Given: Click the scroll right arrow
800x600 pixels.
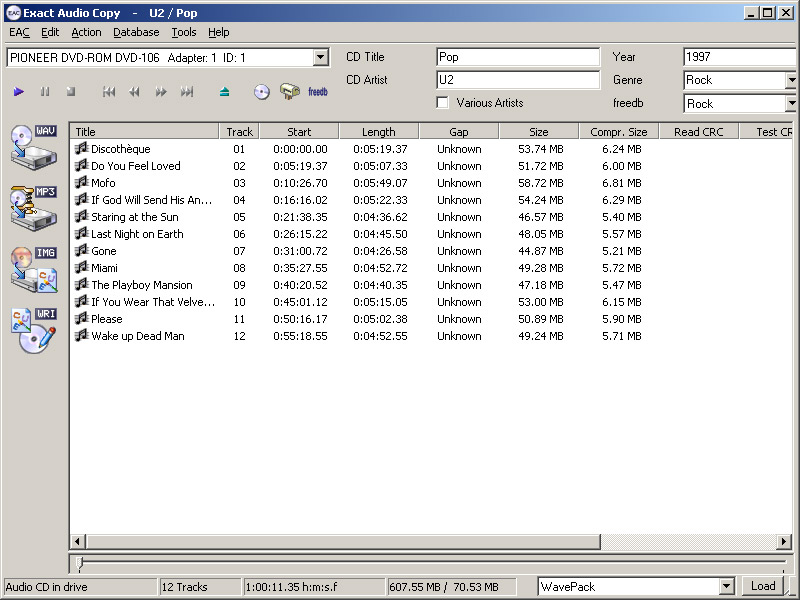Looking at the screenshot, I should point(784,541).
